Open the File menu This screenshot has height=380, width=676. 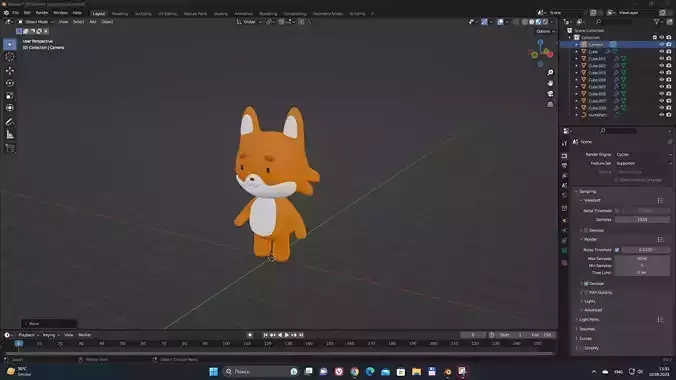coord(16,13)
